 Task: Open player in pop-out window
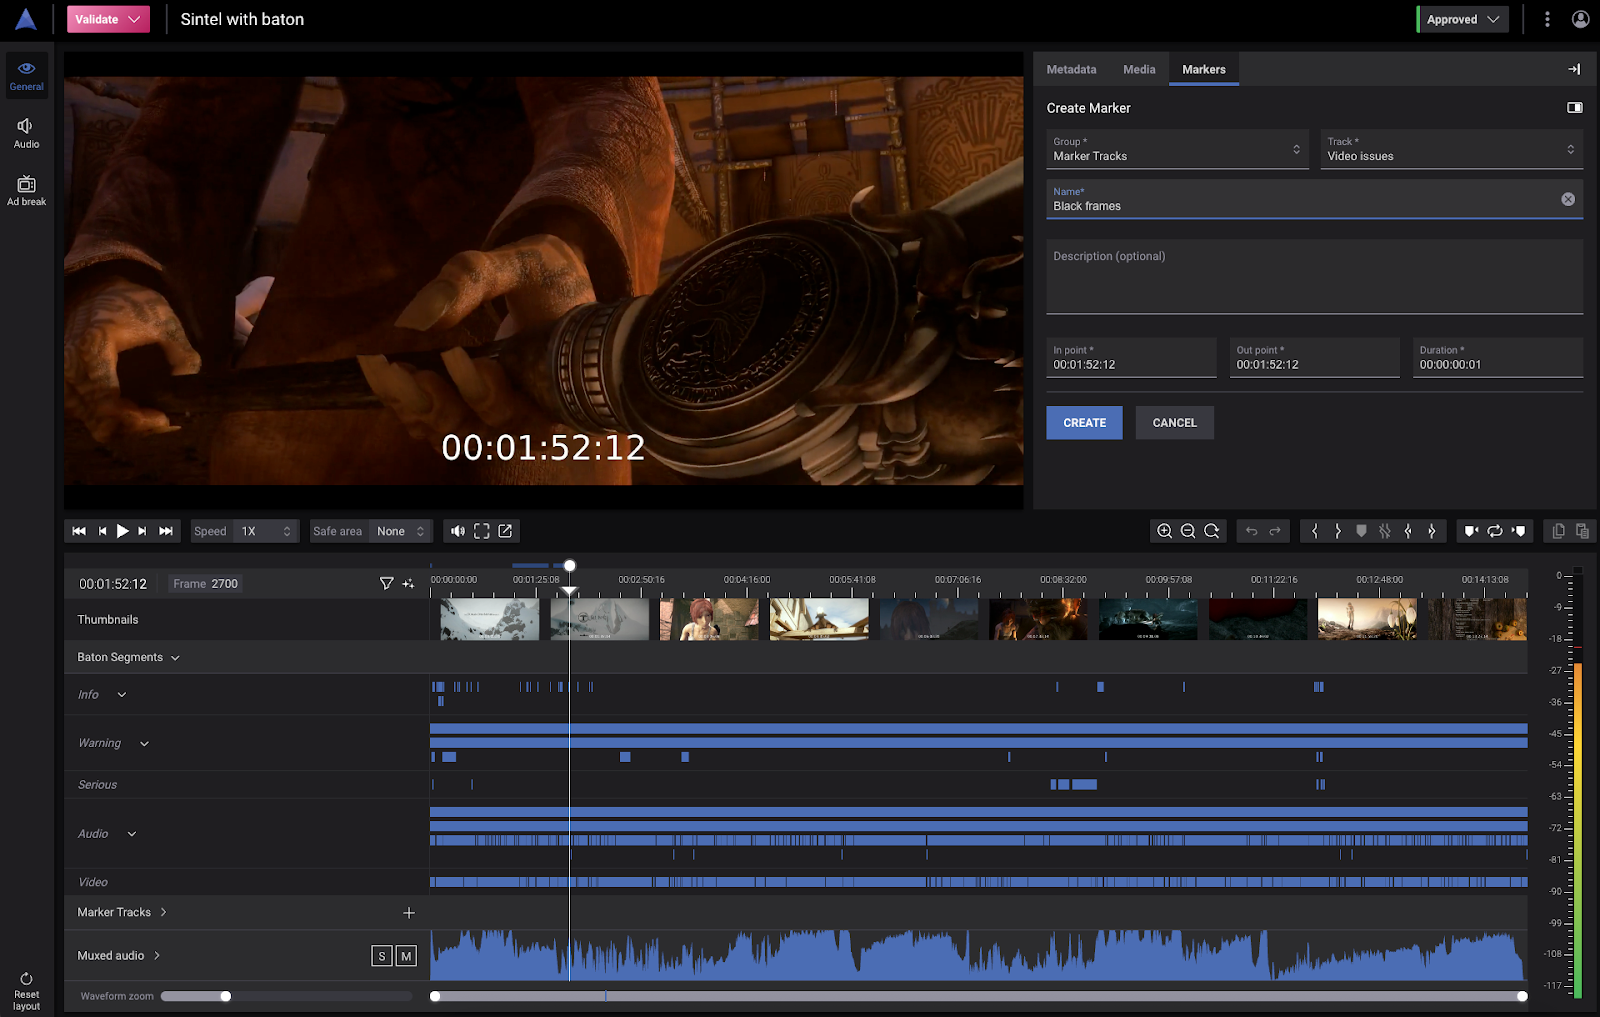coord(506,531)
